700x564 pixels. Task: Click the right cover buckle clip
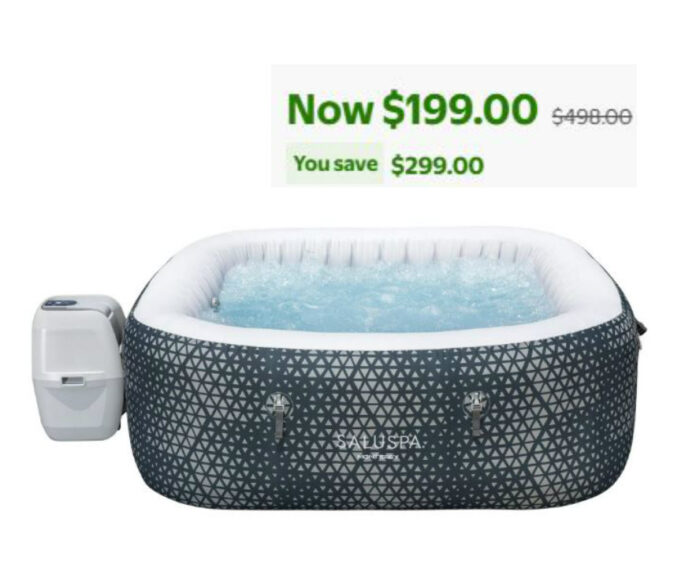[x=476, y=413]
